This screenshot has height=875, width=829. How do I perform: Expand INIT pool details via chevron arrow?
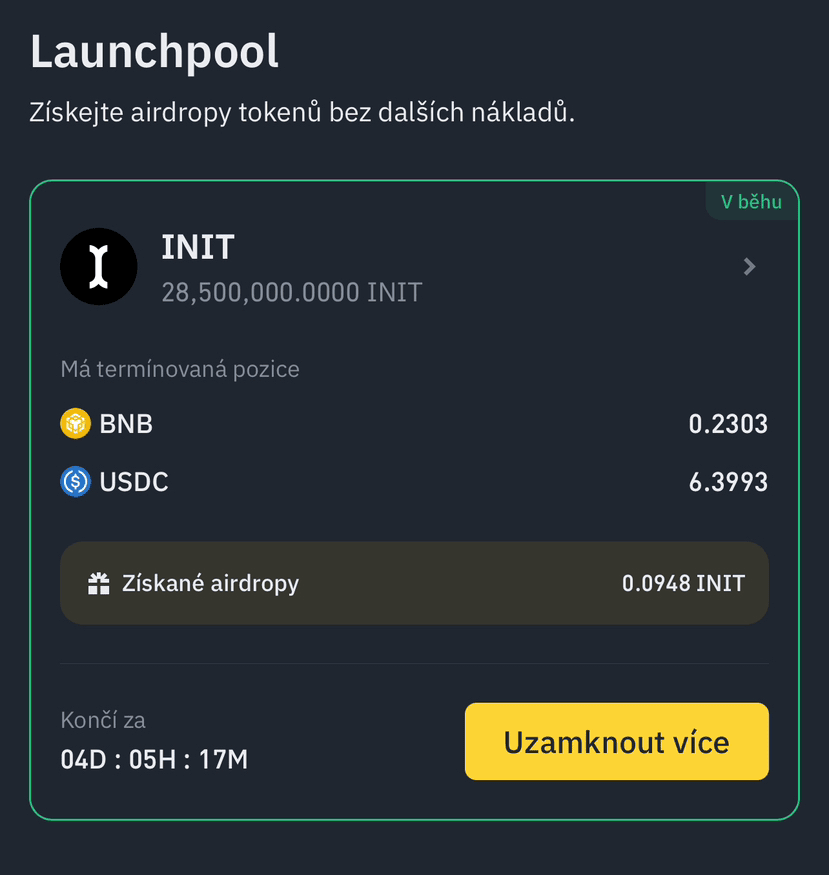coord(749,267)
